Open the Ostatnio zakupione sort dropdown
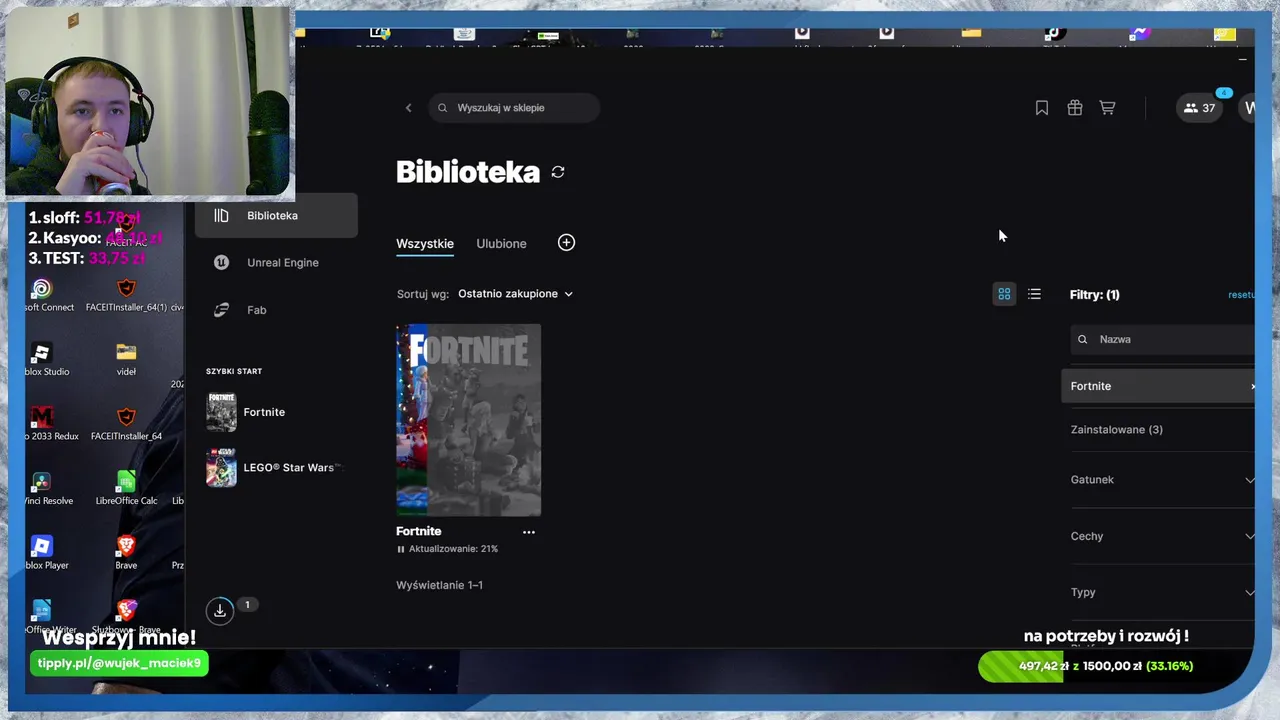The height and width of the screenshot is (720, 1280). [515, 294]
